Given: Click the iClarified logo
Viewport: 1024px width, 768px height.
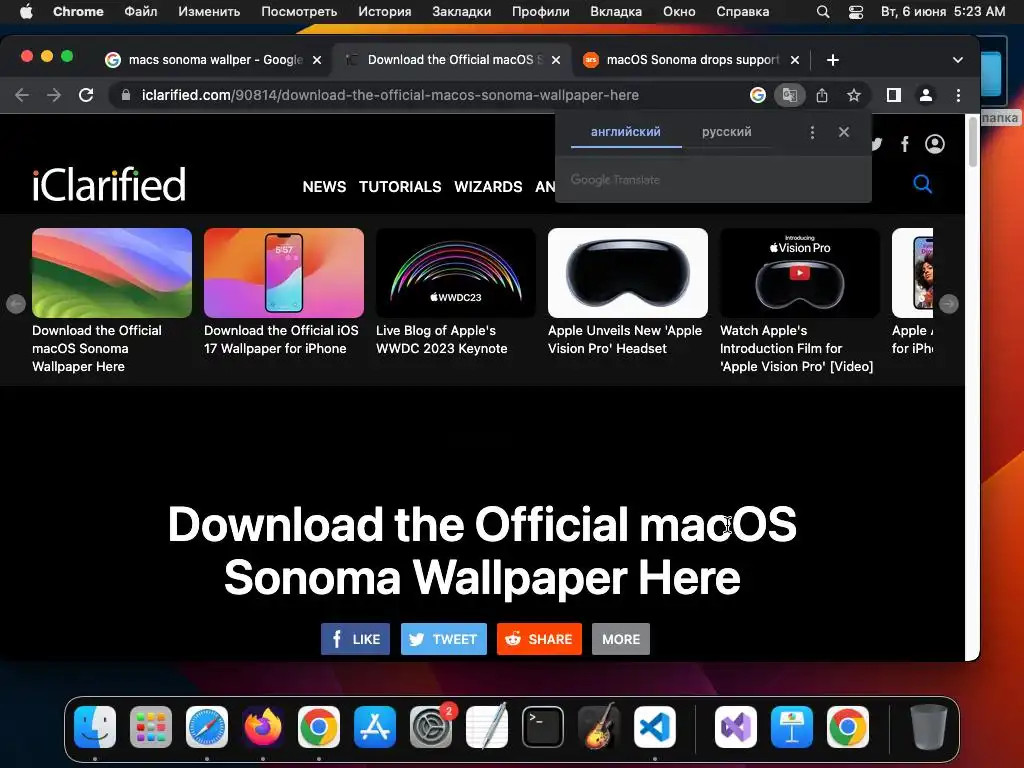Looking at the screenshot, I should coord(109,184).
